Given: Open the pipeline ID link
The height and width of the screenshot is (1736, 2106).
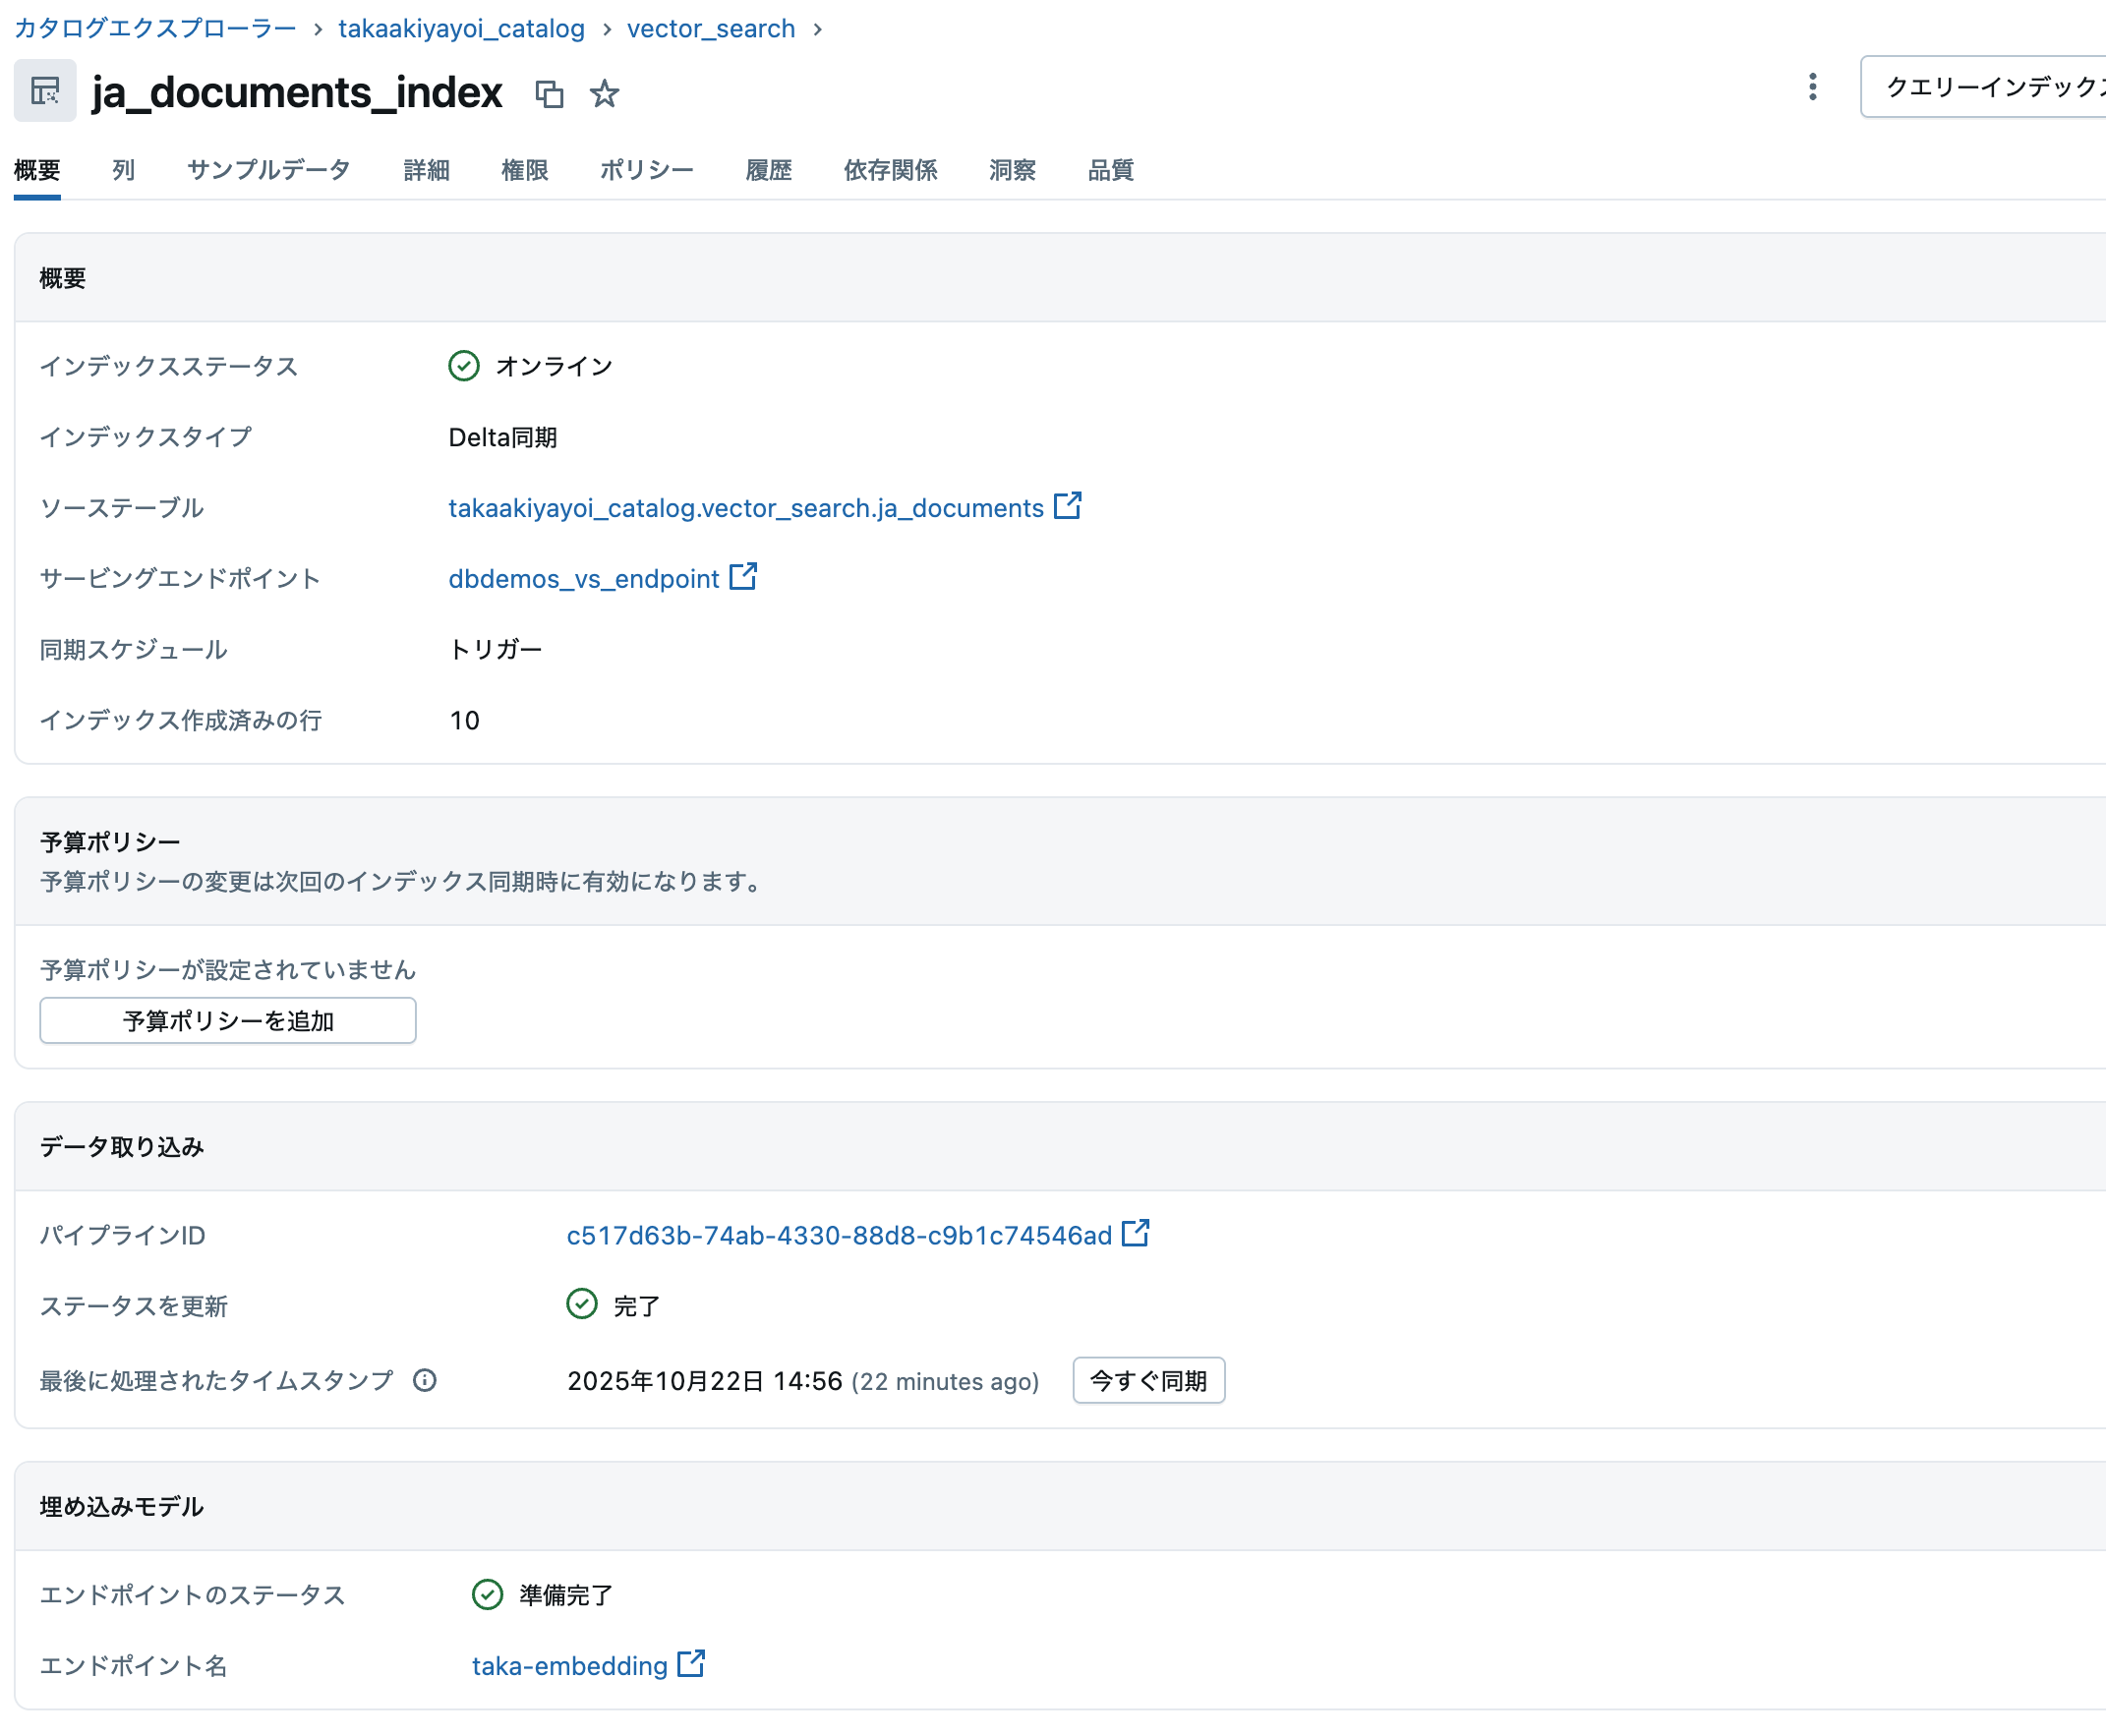Looking at the screenshot, I should click(838, 1234).
